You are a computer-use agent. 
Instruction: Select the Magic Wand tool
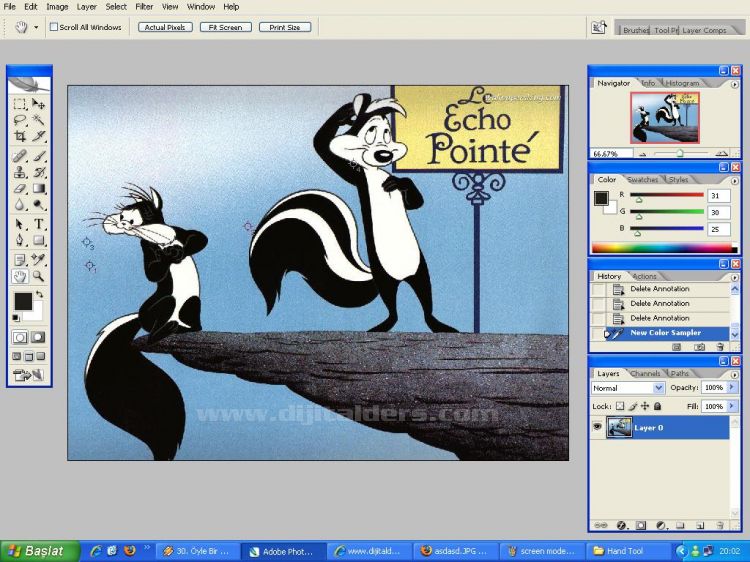[38, 120]
